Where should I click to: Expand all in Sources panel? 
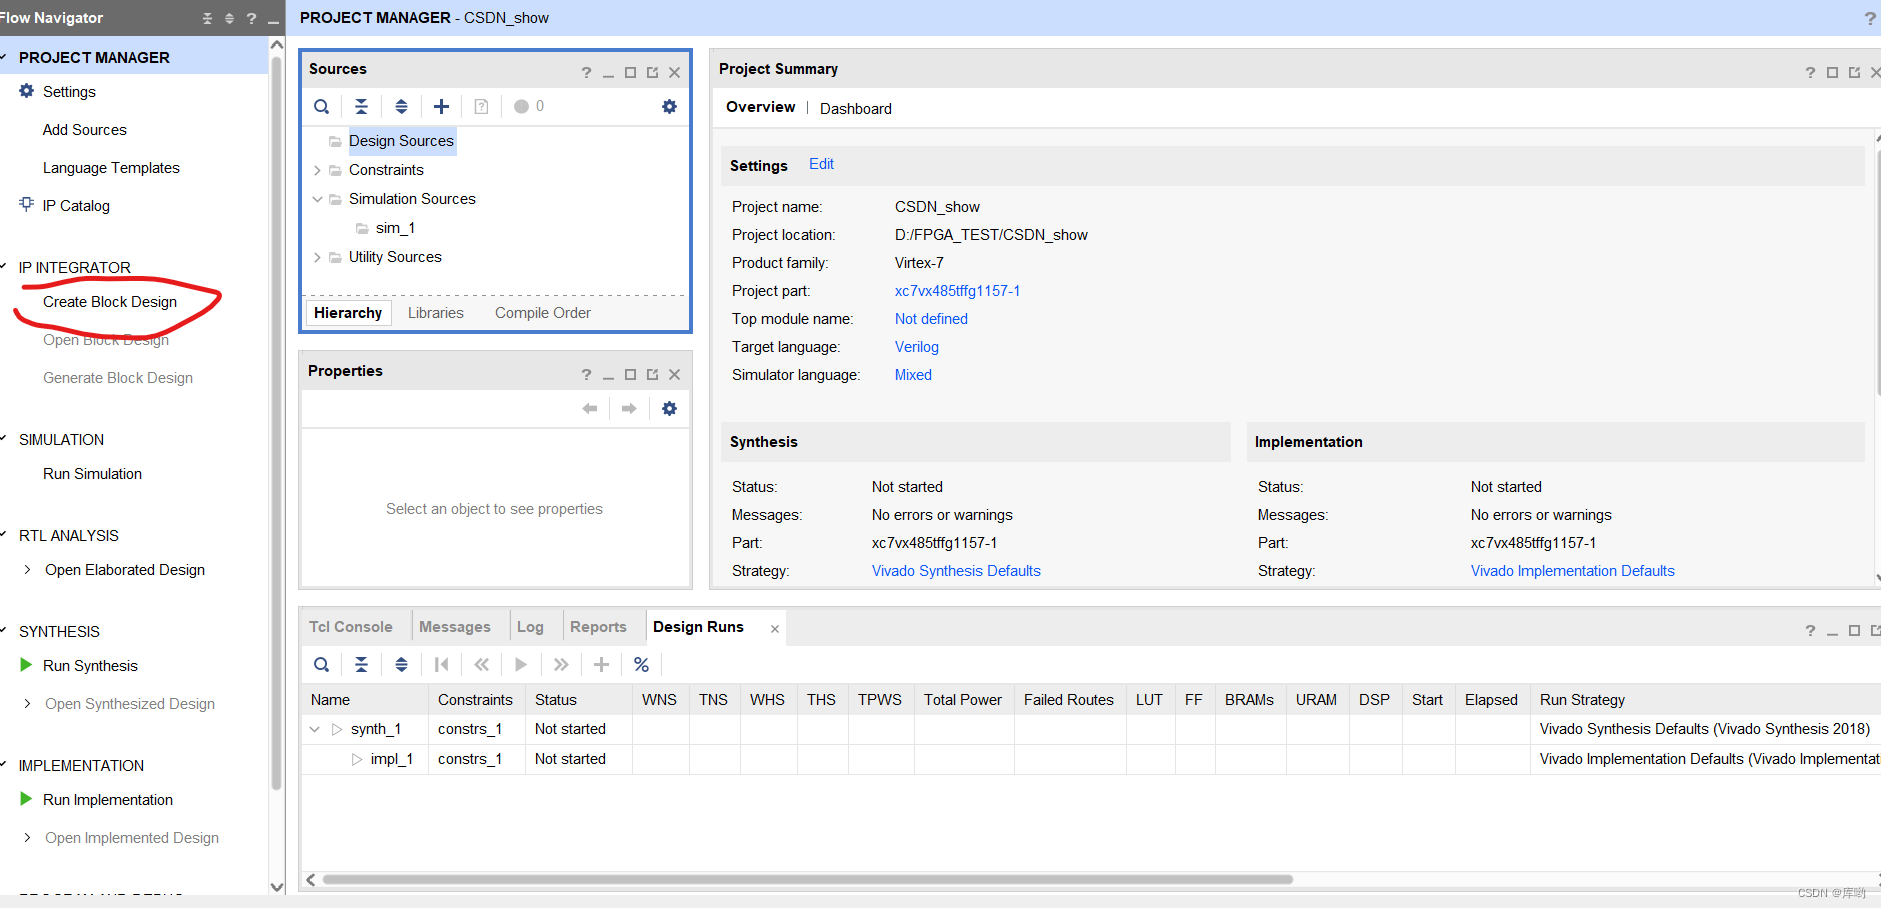click(x=401, y=107)
